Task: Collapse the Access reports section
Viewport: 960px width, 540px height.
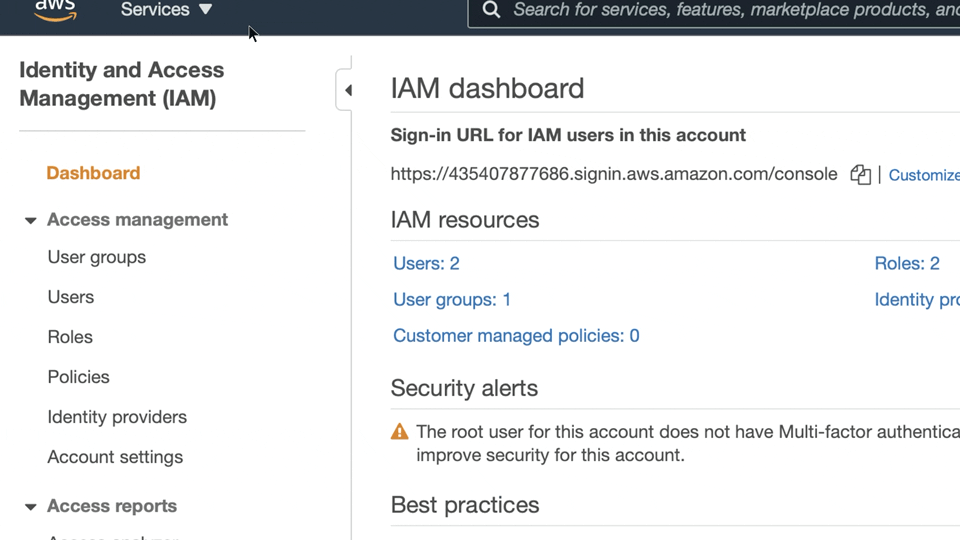Action: [31, 506]
